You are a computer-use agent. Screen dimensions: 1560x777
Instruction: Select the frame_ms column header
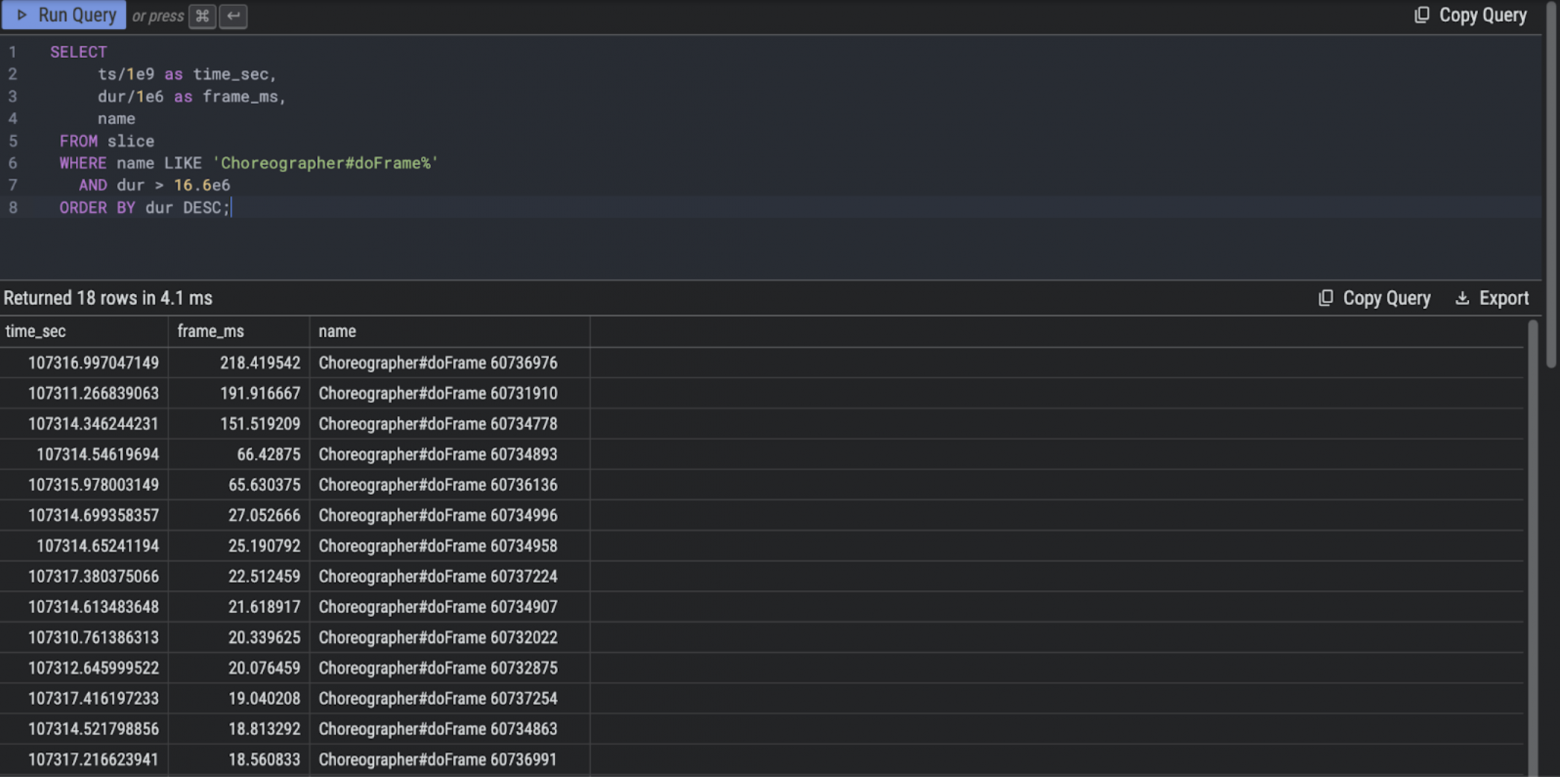point(210,331)
